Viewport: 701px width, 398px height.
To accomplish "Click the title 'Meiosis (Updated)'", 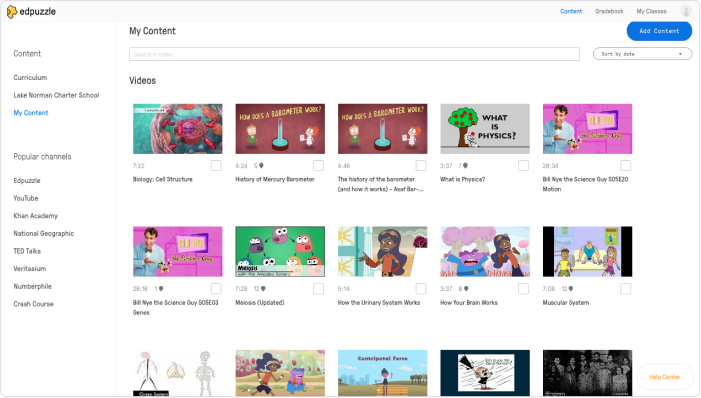I will pyautogui.click(x=260, y=303).
